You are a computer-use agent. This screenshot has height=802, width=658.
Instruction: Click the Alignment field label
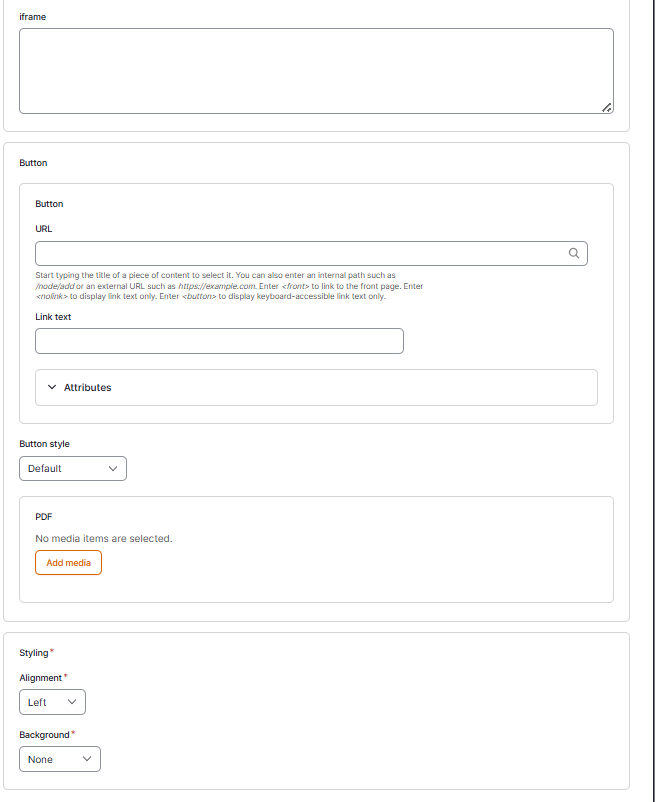(x=40, y=678)
